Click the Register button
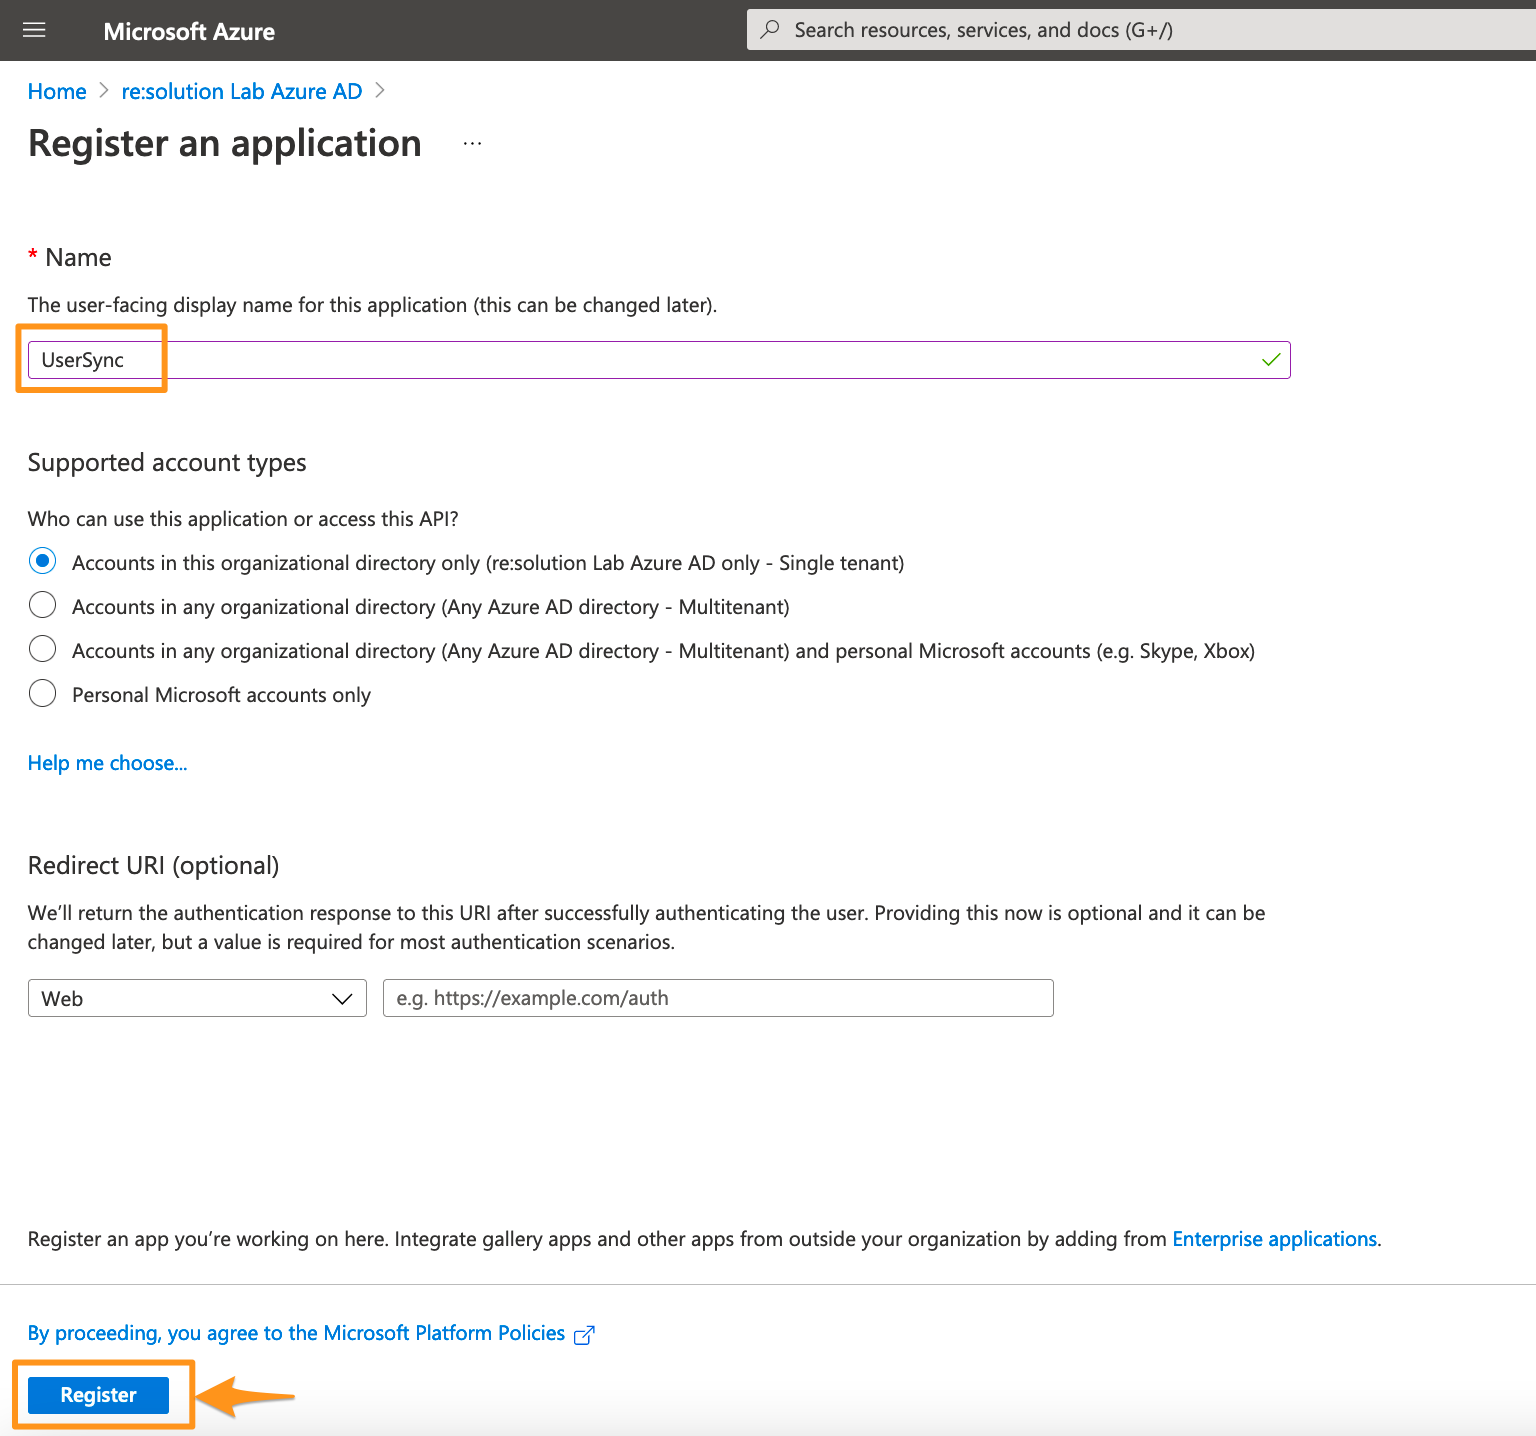 [x=98, y=1395]
